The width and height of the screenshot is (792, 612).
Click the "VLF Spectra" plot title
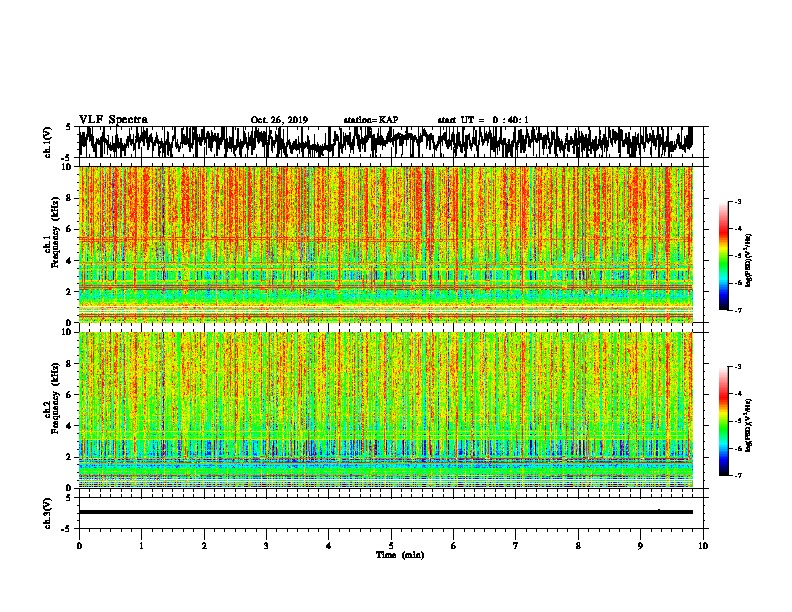coord(113,120)
